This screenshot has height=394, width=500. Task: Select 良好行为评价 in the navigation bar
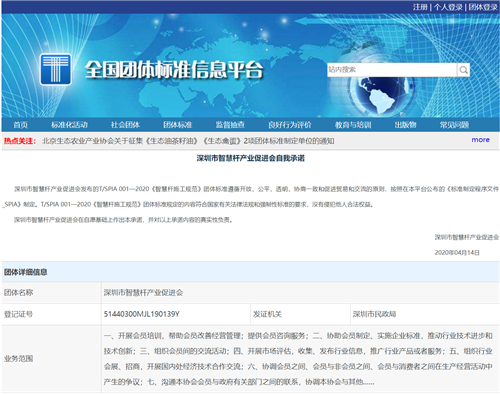(x=290, y=125)
